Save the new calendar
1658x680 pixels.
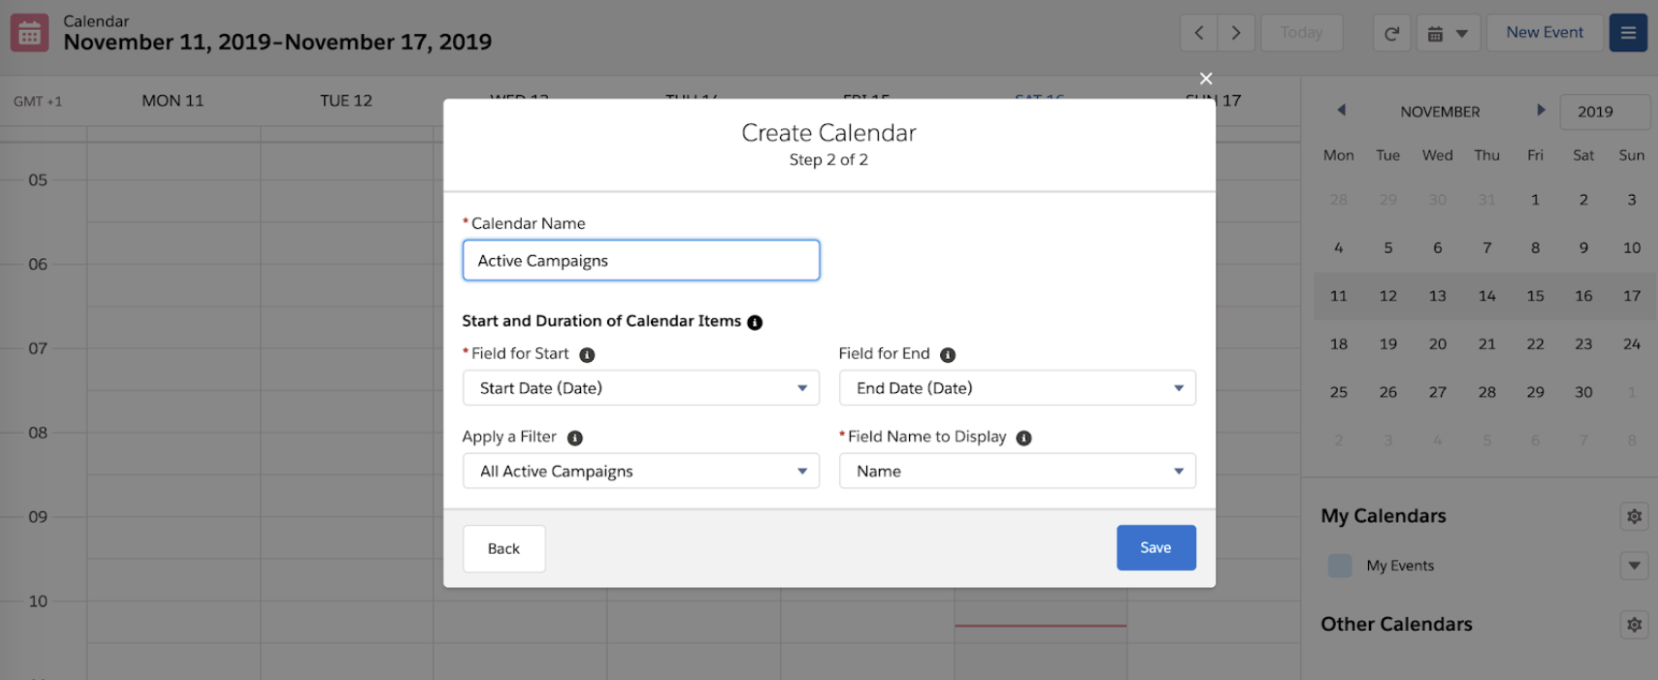(x=1156, y=548)
